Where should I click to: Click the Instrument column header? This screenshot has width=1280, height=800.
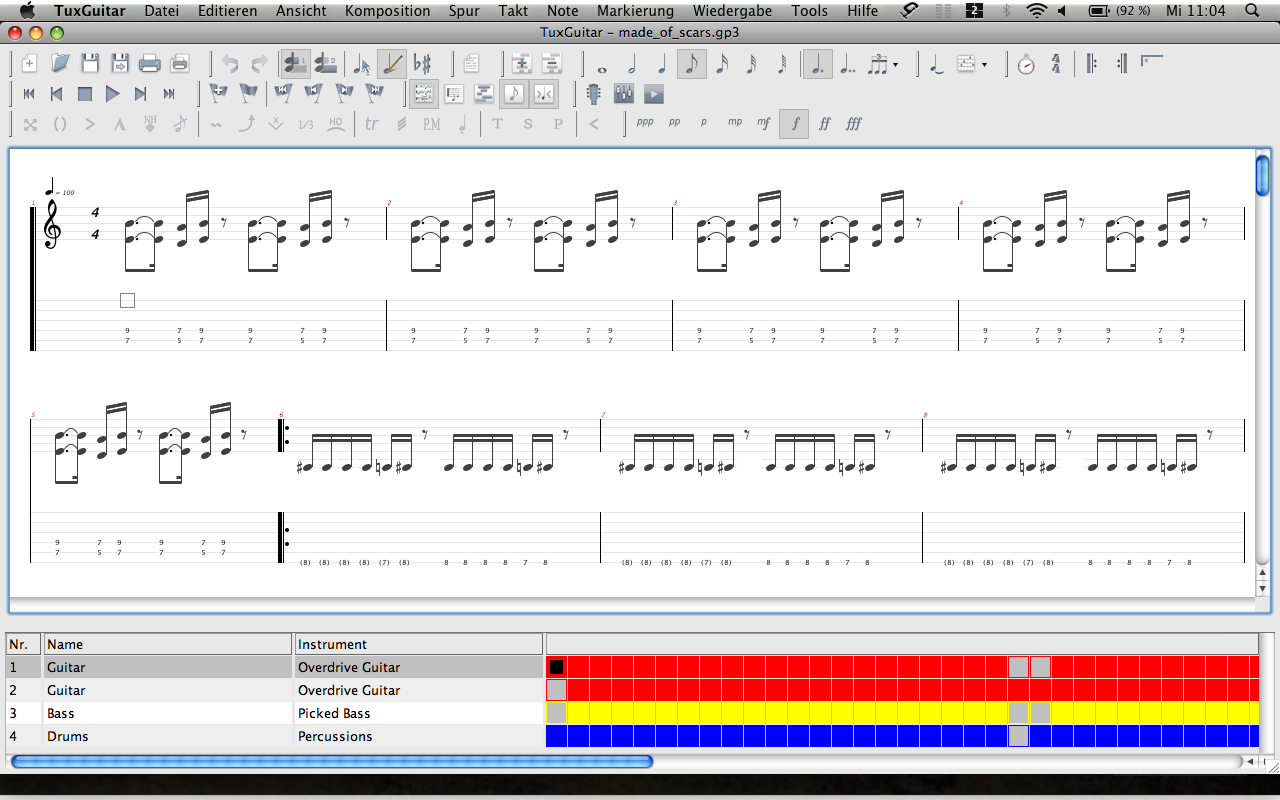coord(418,644)
